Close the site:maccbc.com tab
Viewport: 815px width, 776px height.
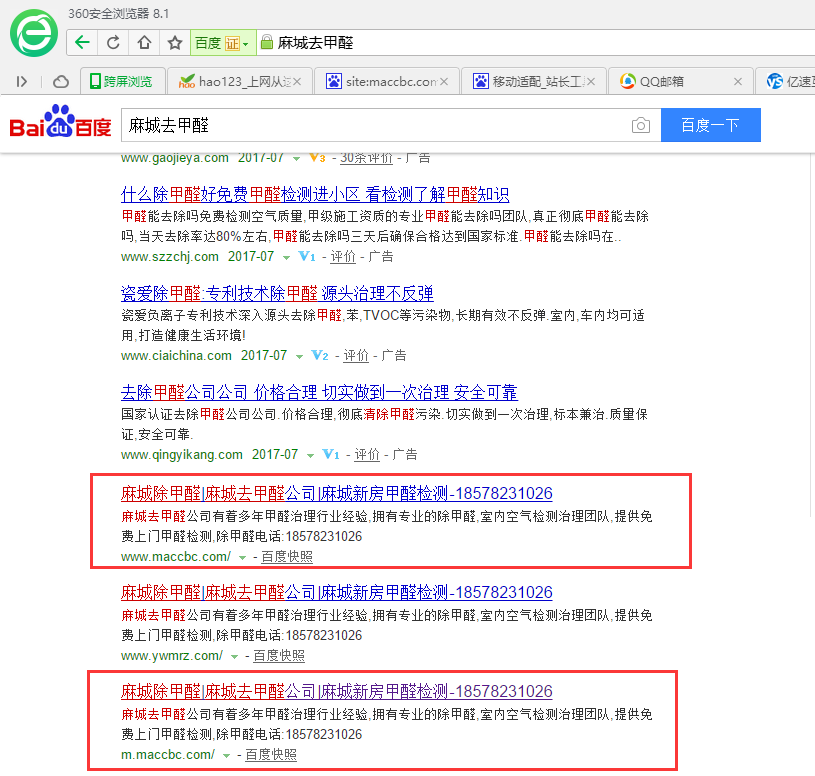pyautogui.click(x=444, y=82)
